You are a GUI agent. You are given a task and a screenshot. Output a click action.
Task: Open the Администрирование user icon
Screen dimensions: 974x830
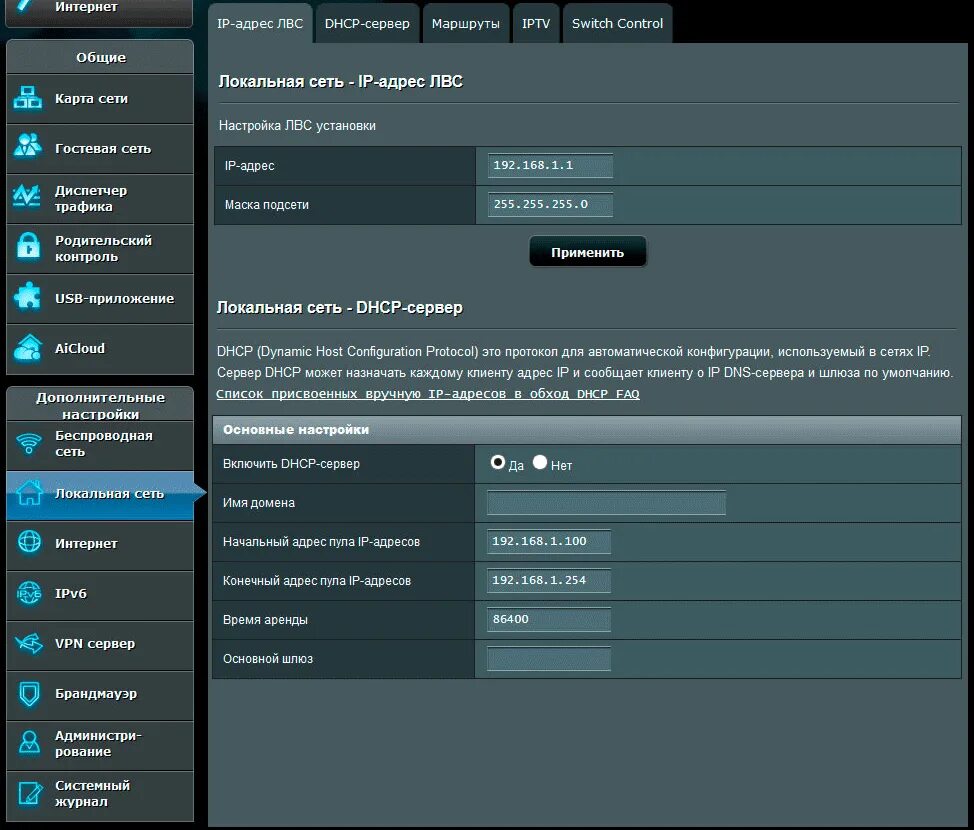tap(29, 742)
